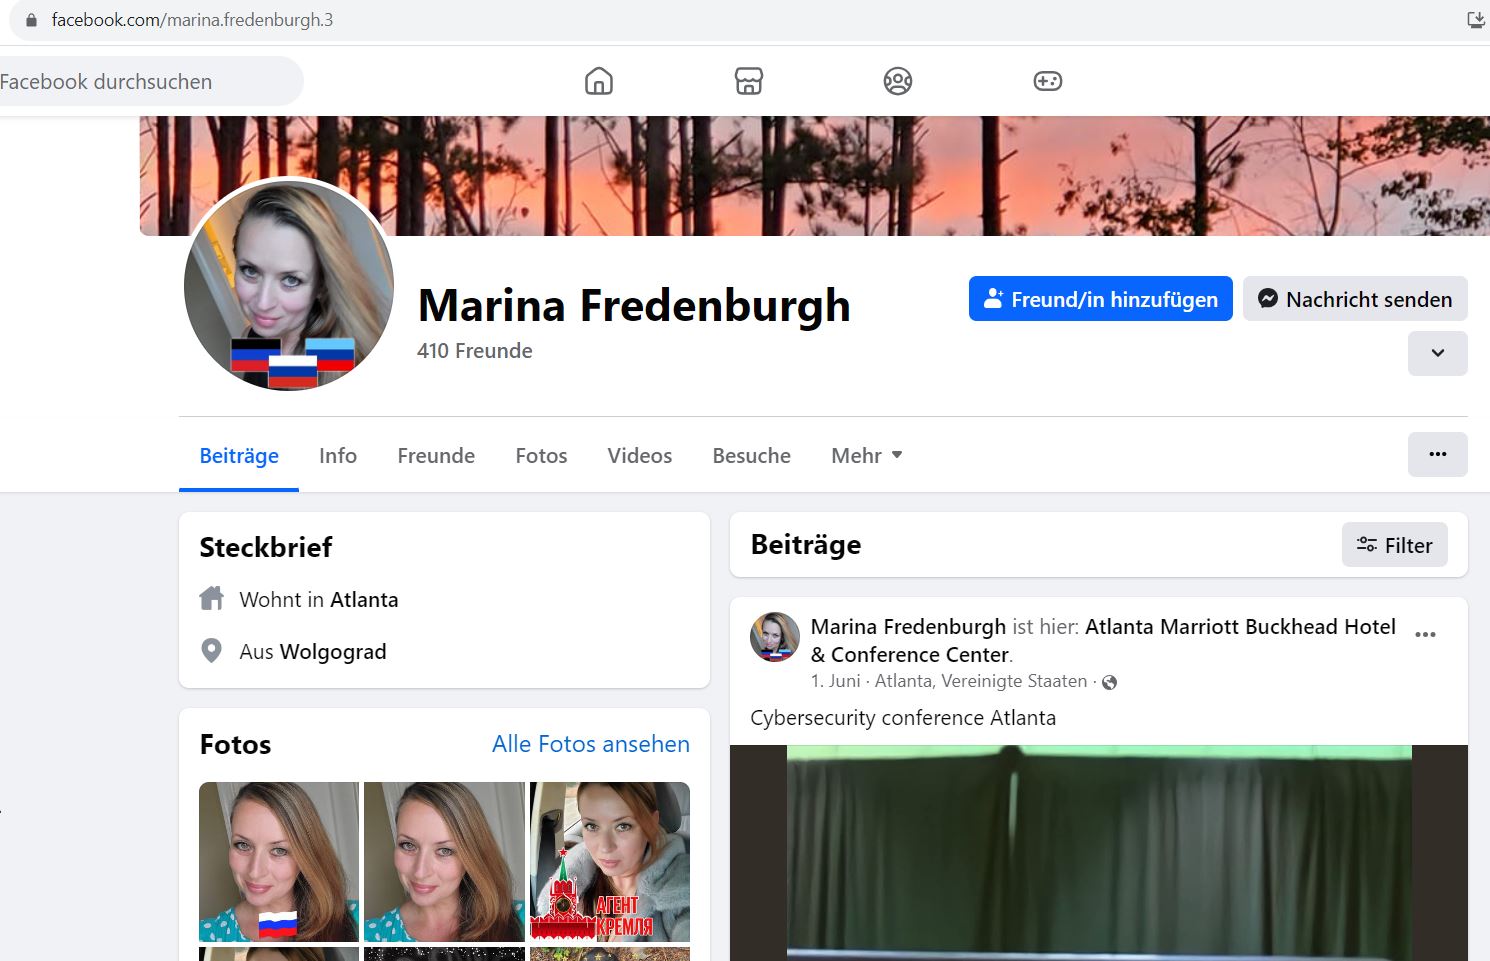Click the browser URL address text
The image size is (1490, 961).
[x=192, y=20]
